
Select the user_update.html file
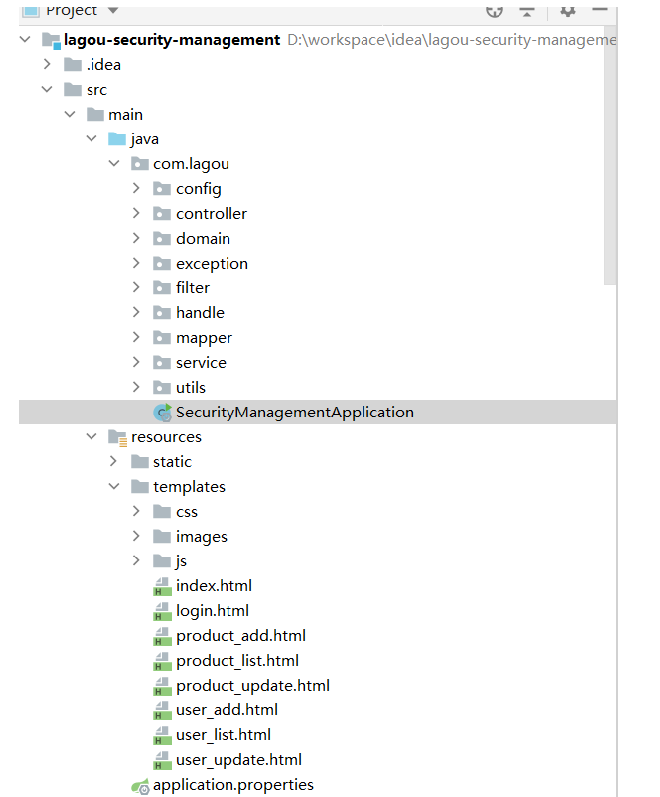239,760
